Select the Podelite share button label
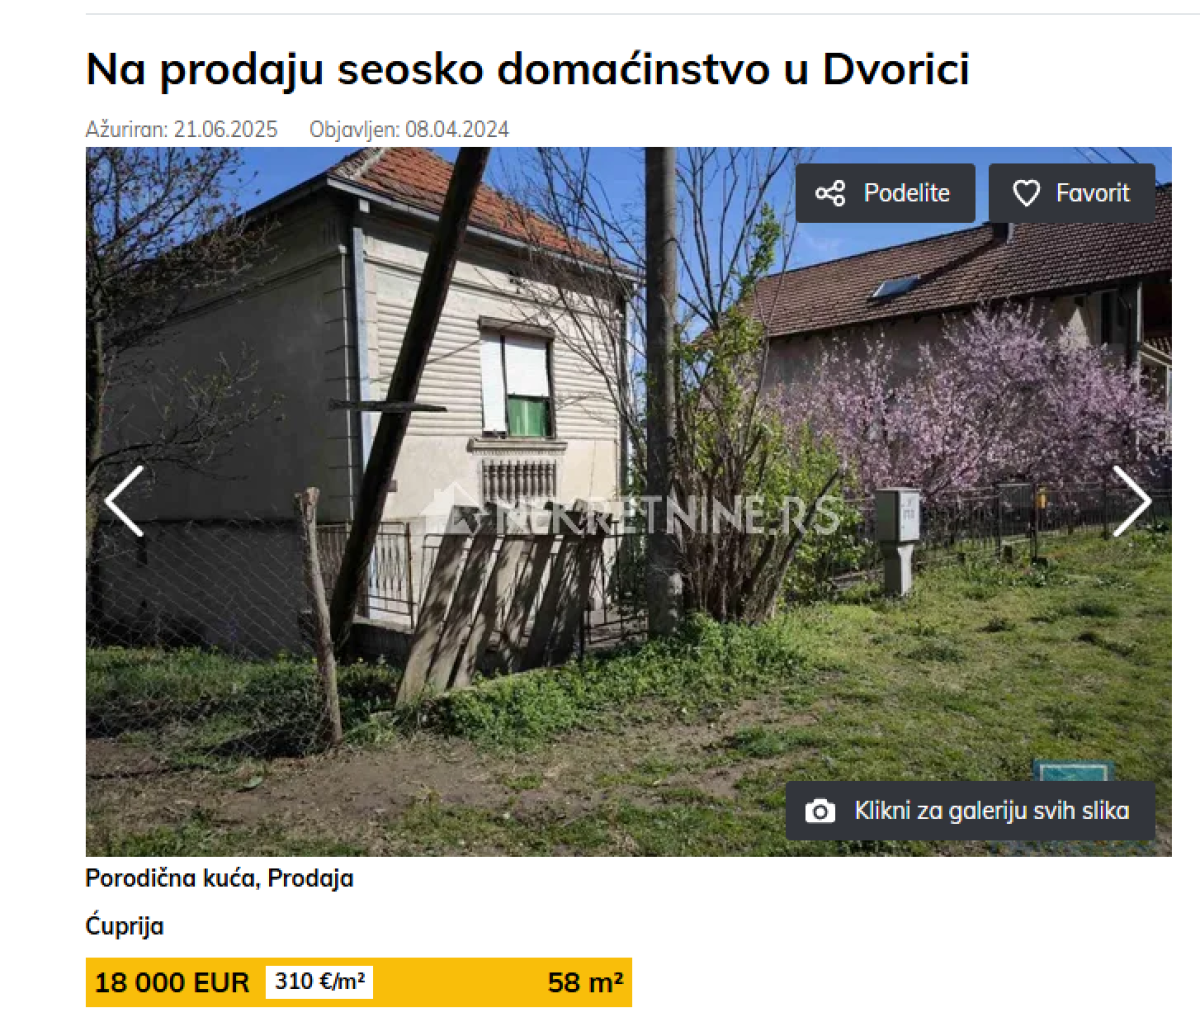 click(x=906, y=193)
